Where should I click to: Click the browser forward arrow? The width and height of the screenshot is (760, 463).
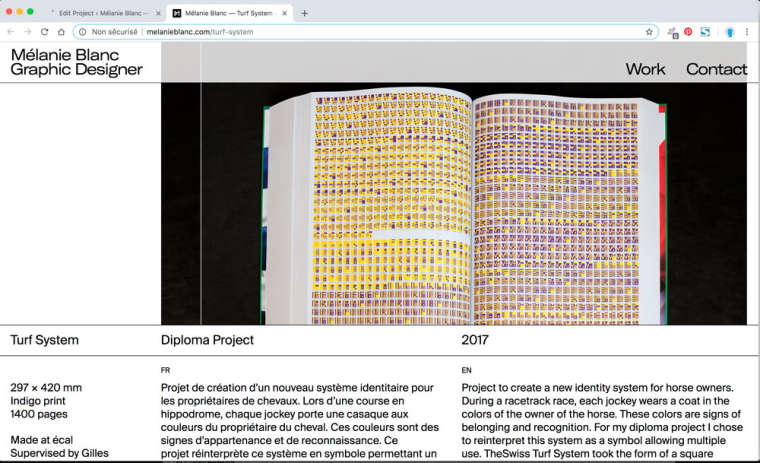(27, 32)
